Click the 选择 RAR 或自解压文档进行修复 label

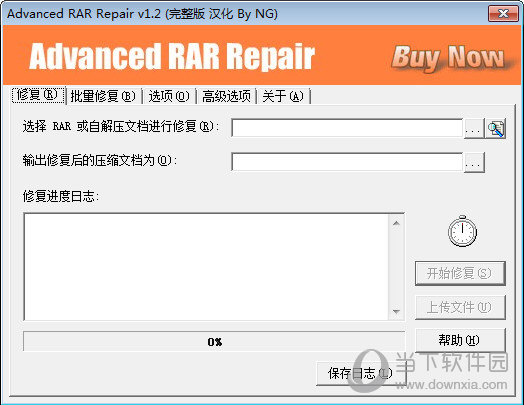point(121,126)
